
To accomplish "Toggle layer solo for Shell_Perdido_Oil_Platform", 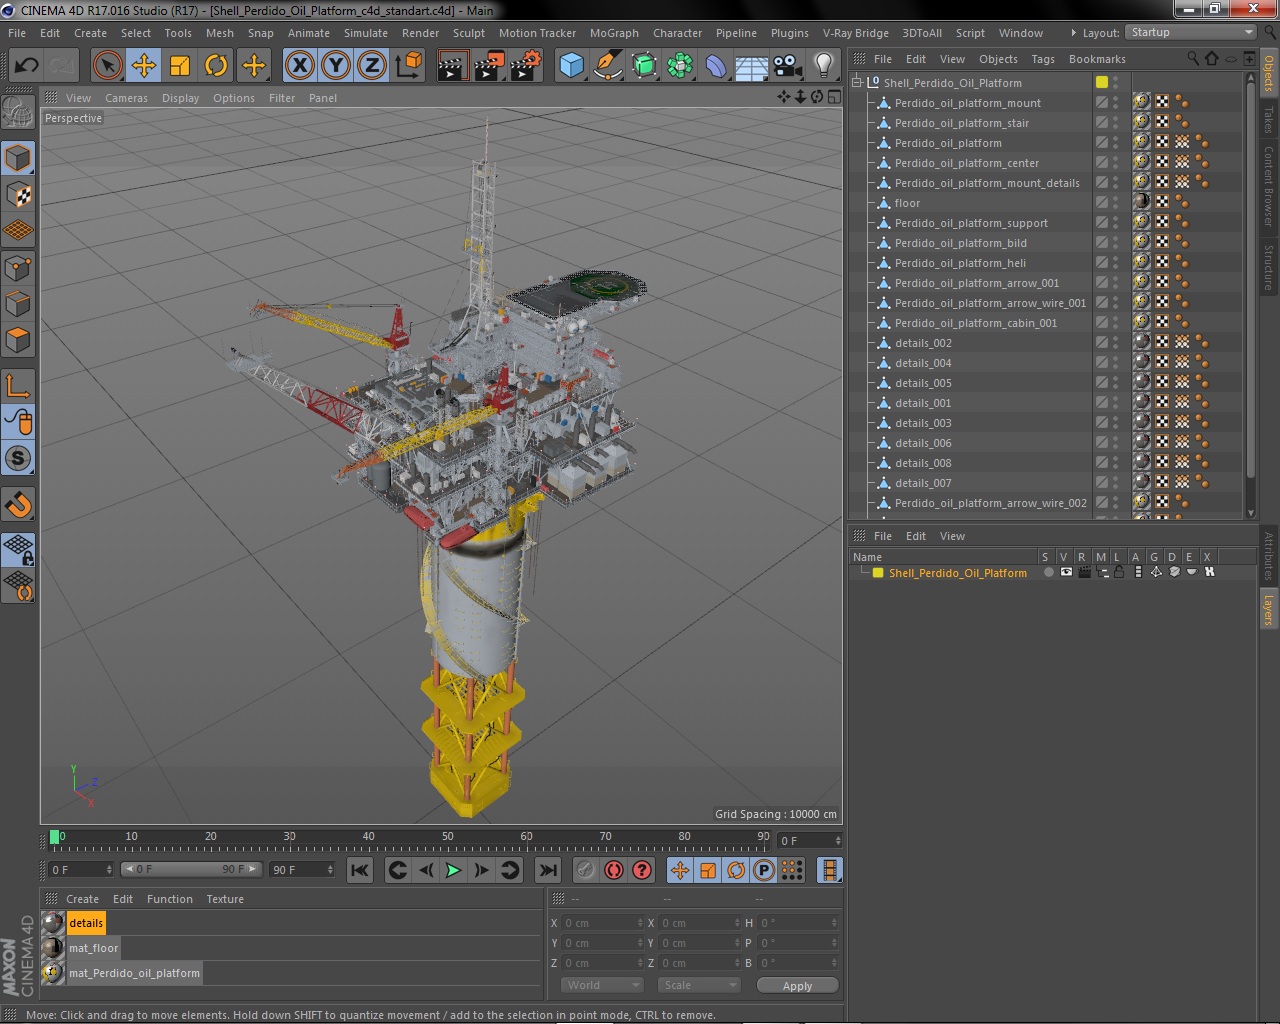I will point(1048,573).
